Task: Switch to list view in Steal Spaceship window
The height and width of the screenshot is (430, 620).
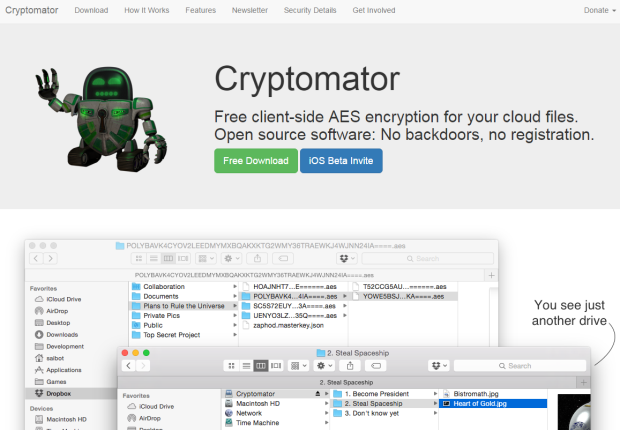Action: 246,366
